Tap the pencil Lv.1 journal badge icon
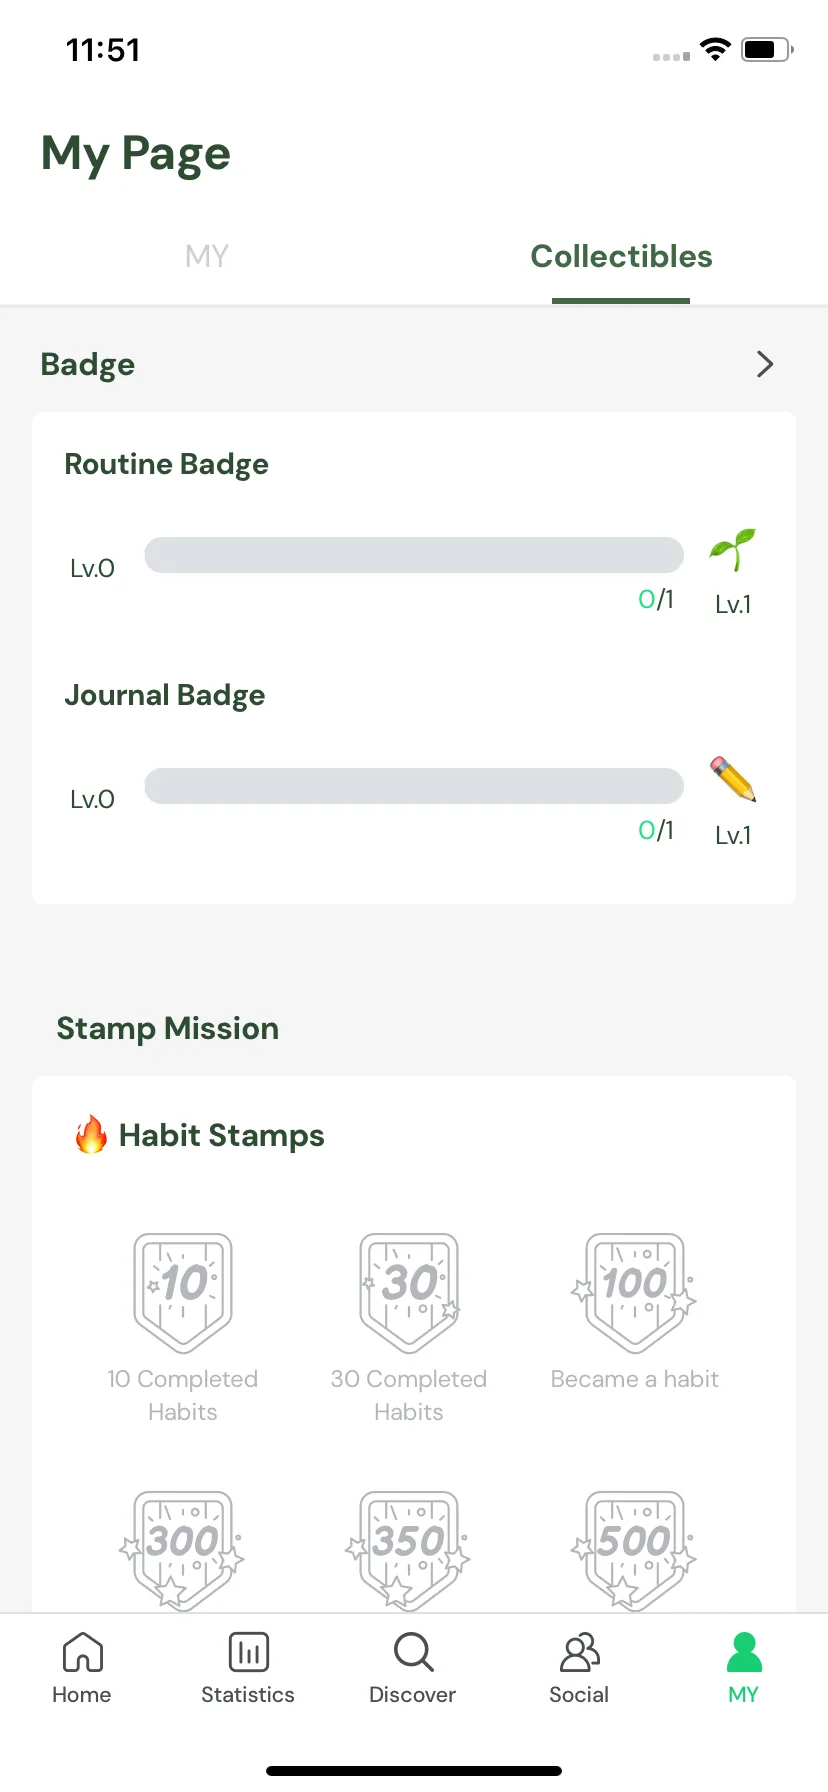 [x=733, y=779]
